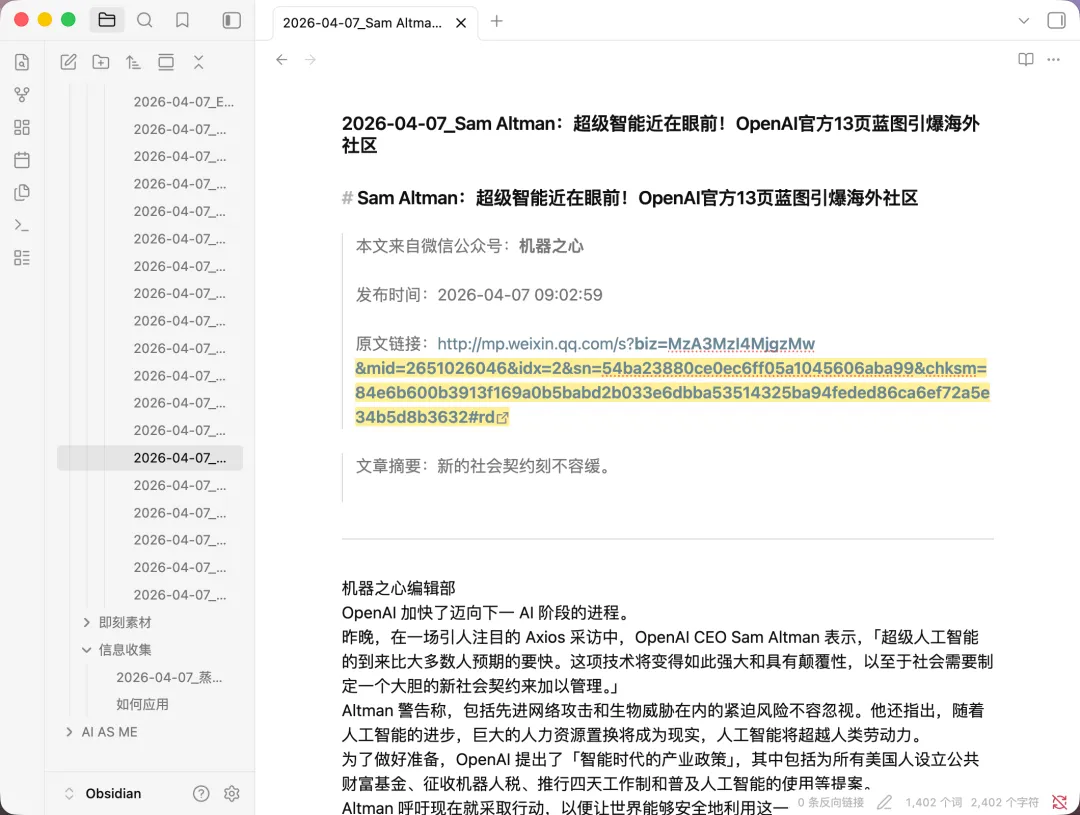Open a new tab with plus button
1080x815 pixels.
click(x=497, y=21)
